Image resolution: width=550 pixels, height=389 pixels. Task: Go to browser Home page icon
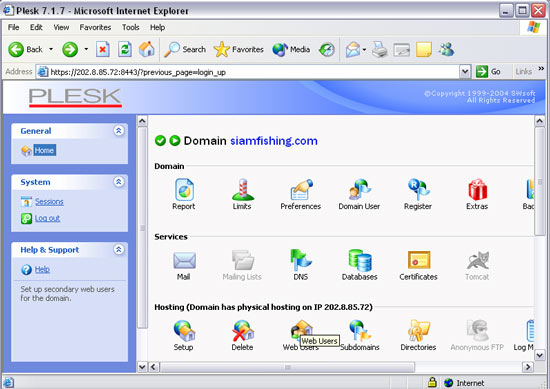[147, 49]
